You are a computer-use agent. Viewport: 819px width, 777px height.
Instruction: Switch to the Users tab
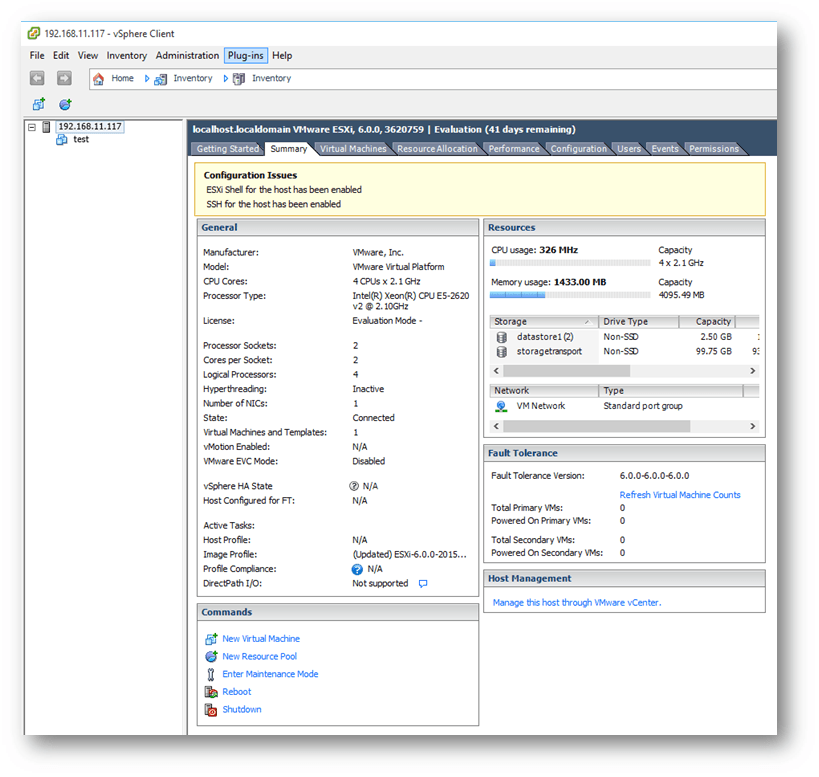coord(629,149)
